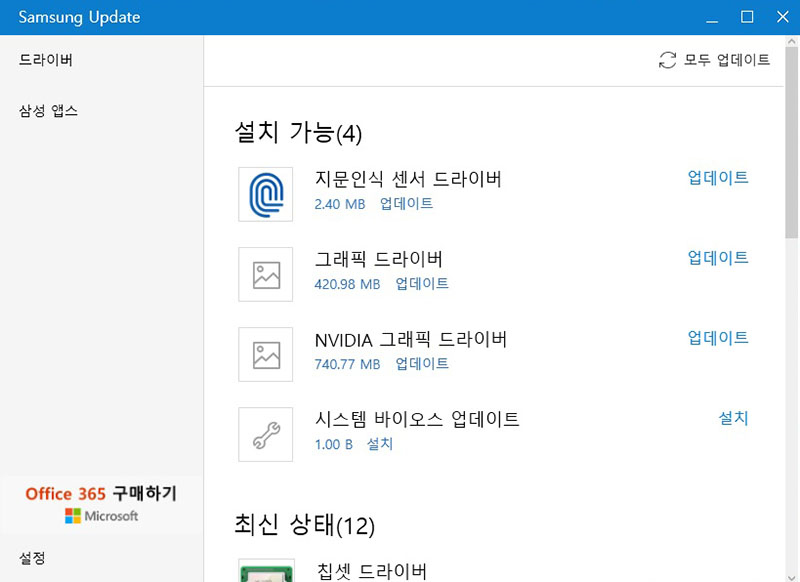This screenshot has width=800, height=582.
Task: Click the 모두 업데이트 text
Action: pyautogui.click(x=727, y=60)
